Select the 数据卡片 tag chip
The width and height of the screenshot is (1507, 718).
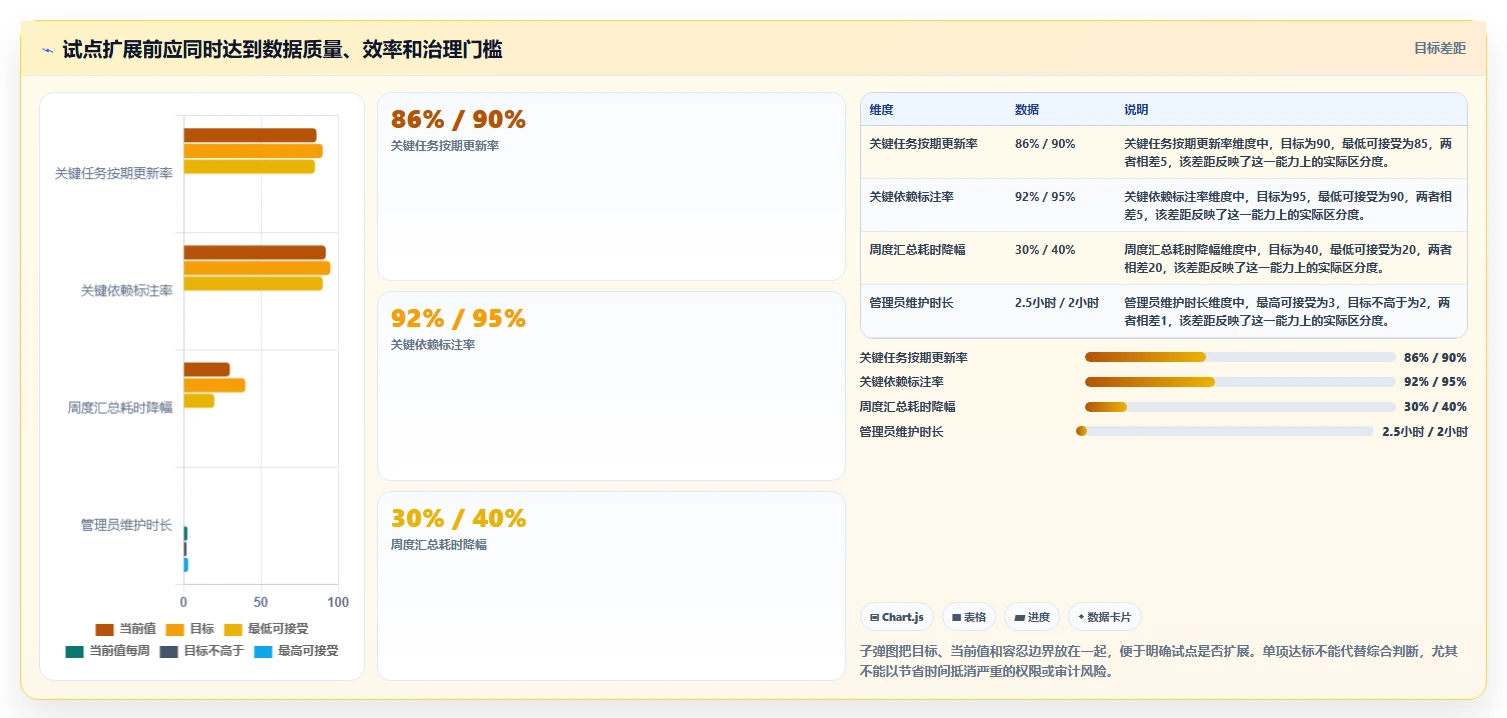click(x=1105, y=617)
